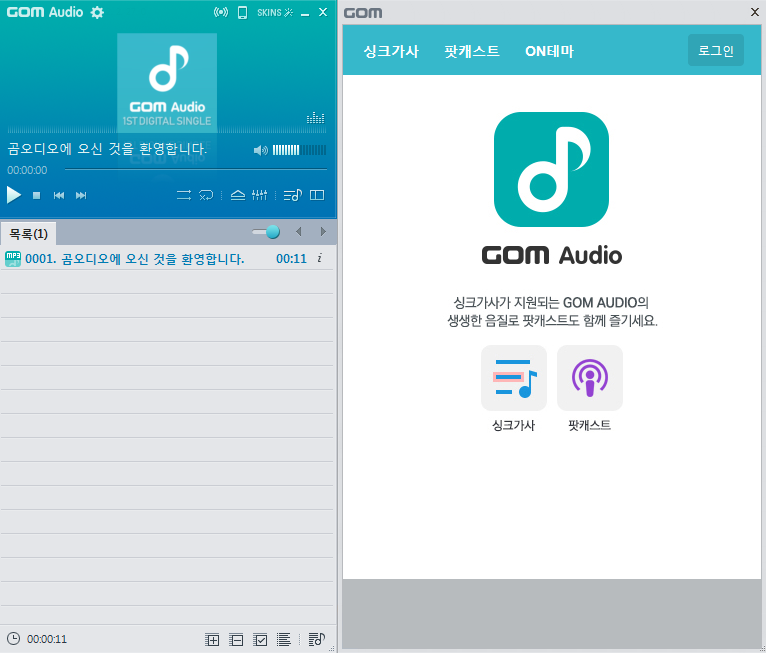Viewport: 766px width, 653px height.
Task: Click the playback seek bar
Action: tap(195, 169)
